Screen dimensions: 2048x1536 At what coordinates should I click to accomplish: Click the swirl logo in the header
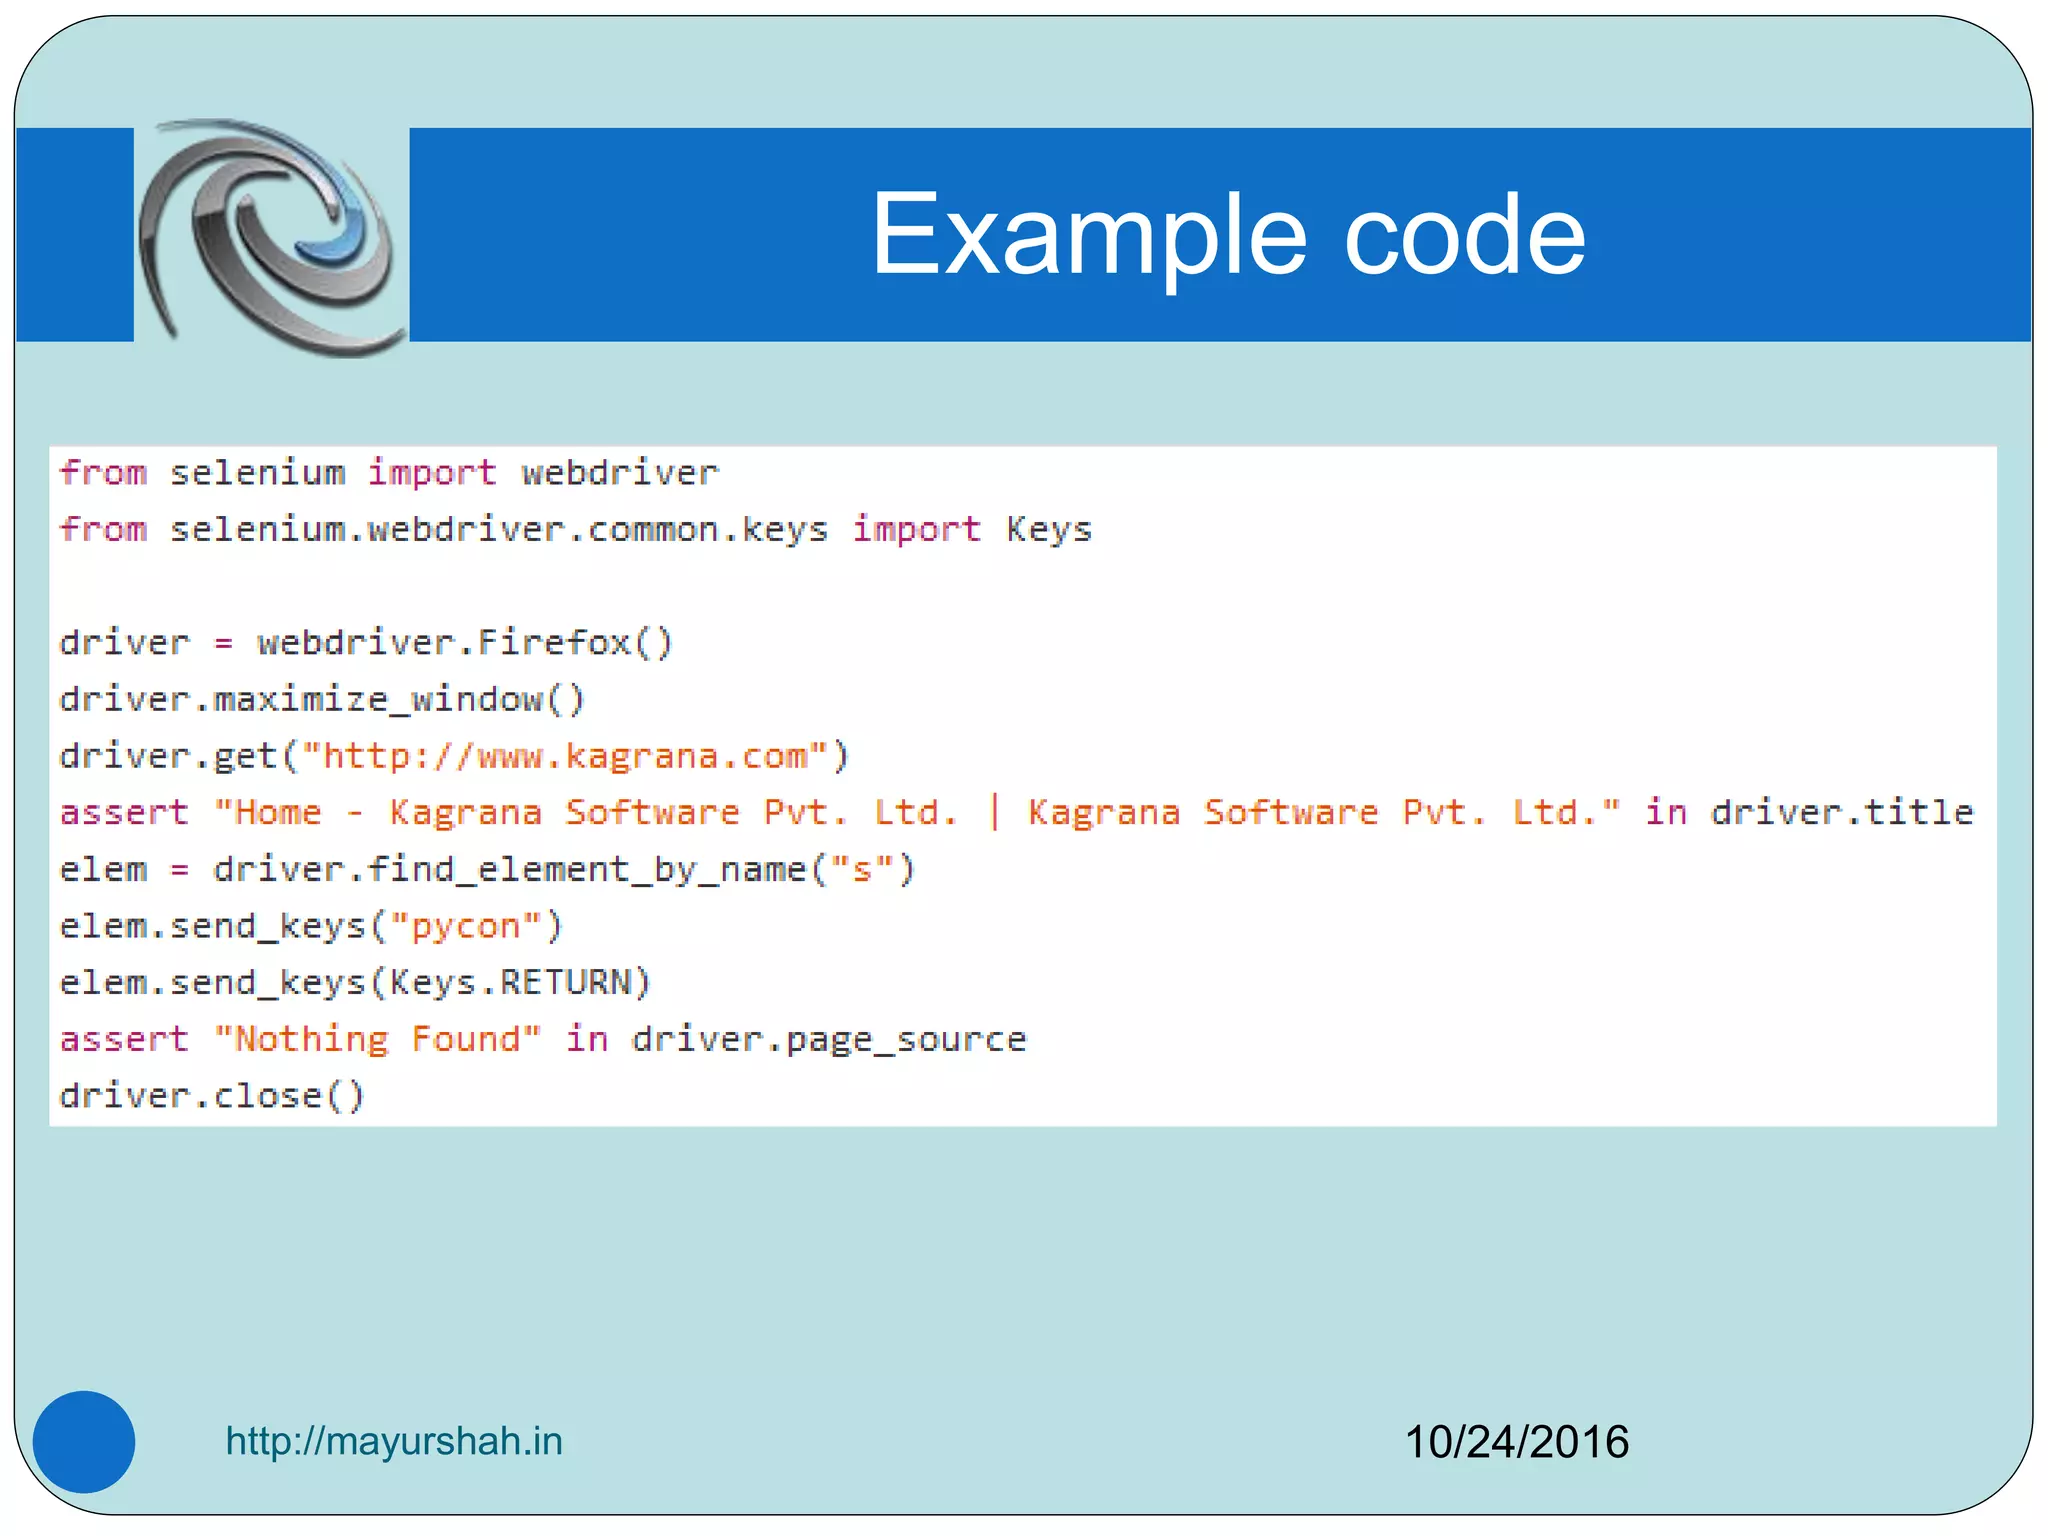click(272, 237)
